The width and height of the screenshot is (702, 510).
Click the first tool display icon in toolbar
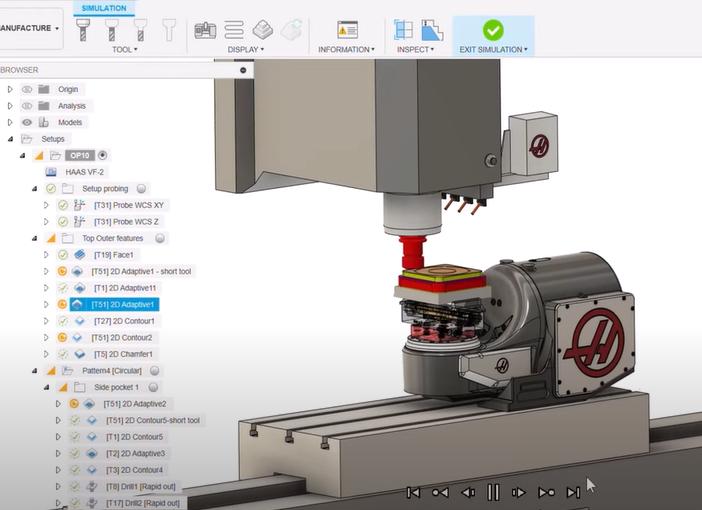[83, 30]
